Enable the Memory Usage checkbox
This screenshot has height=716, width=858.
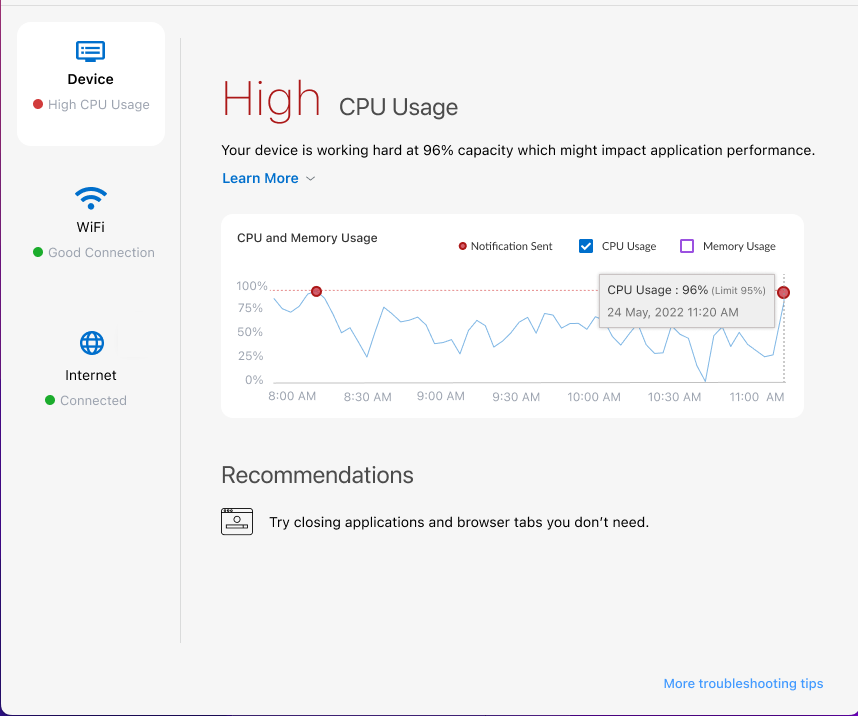click(687, 246)
